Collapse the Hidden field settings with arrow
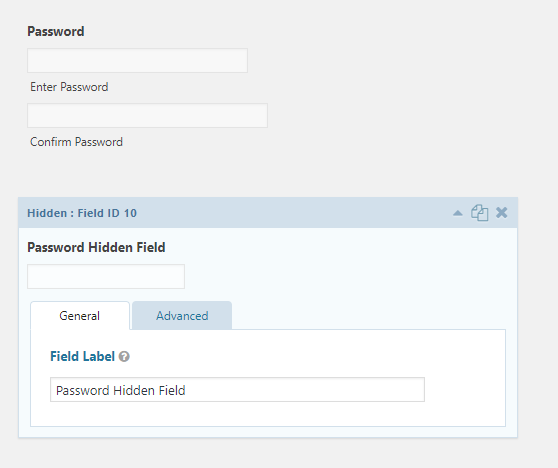The width and height of the screenshot is (558, 468). click(458, 213)
